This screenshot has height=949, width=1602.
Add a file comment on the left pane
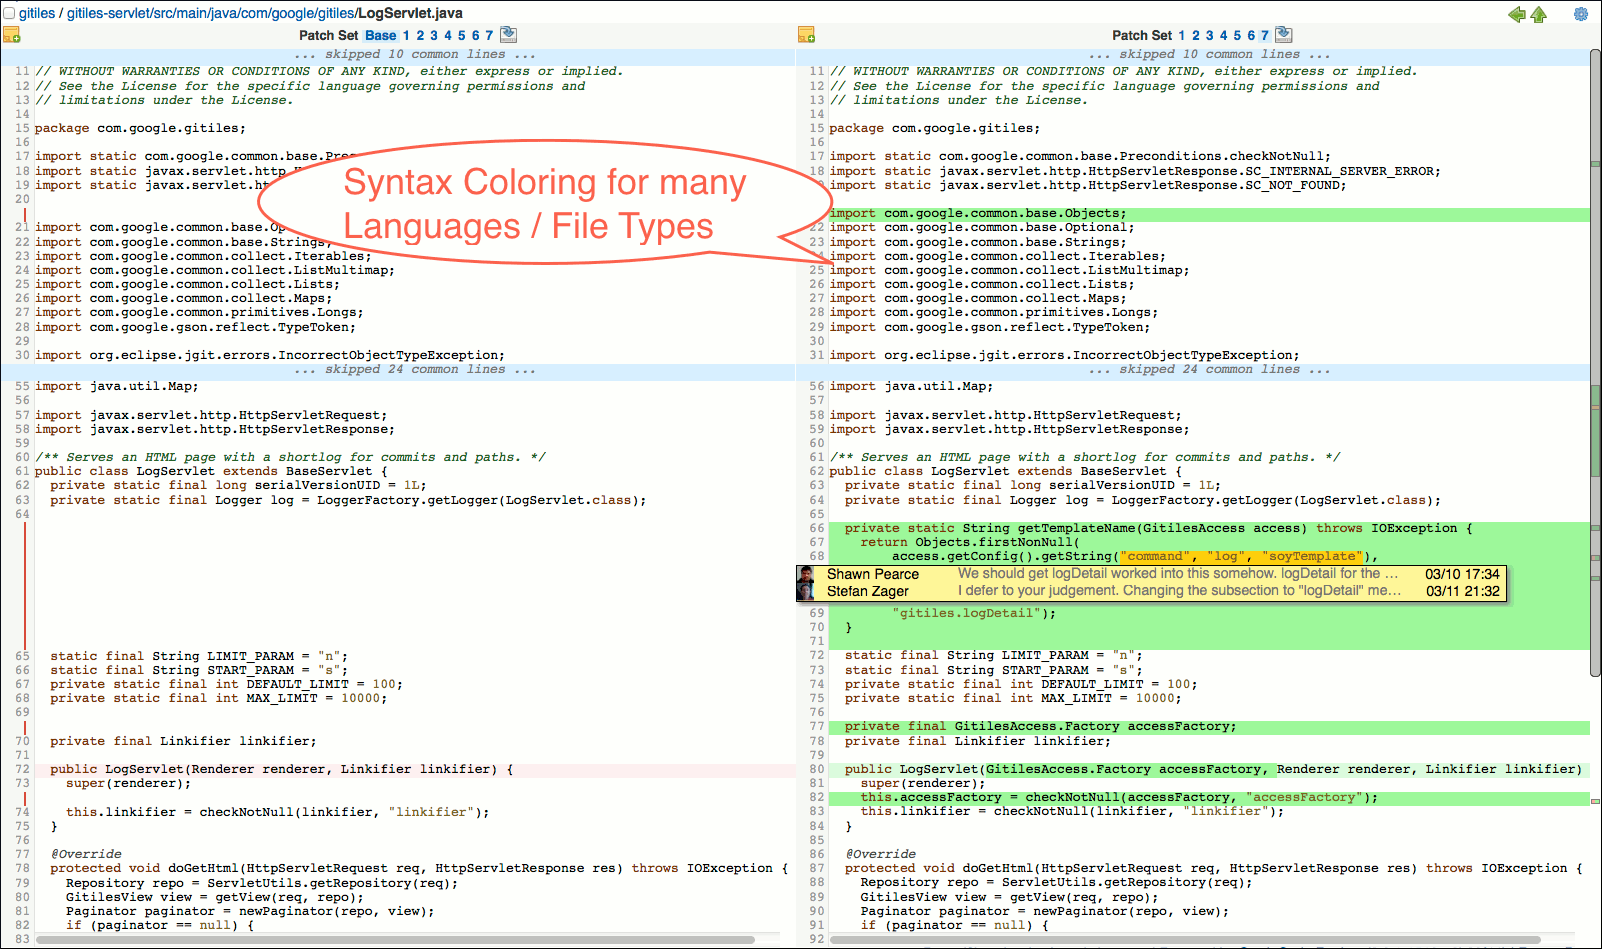12,35
